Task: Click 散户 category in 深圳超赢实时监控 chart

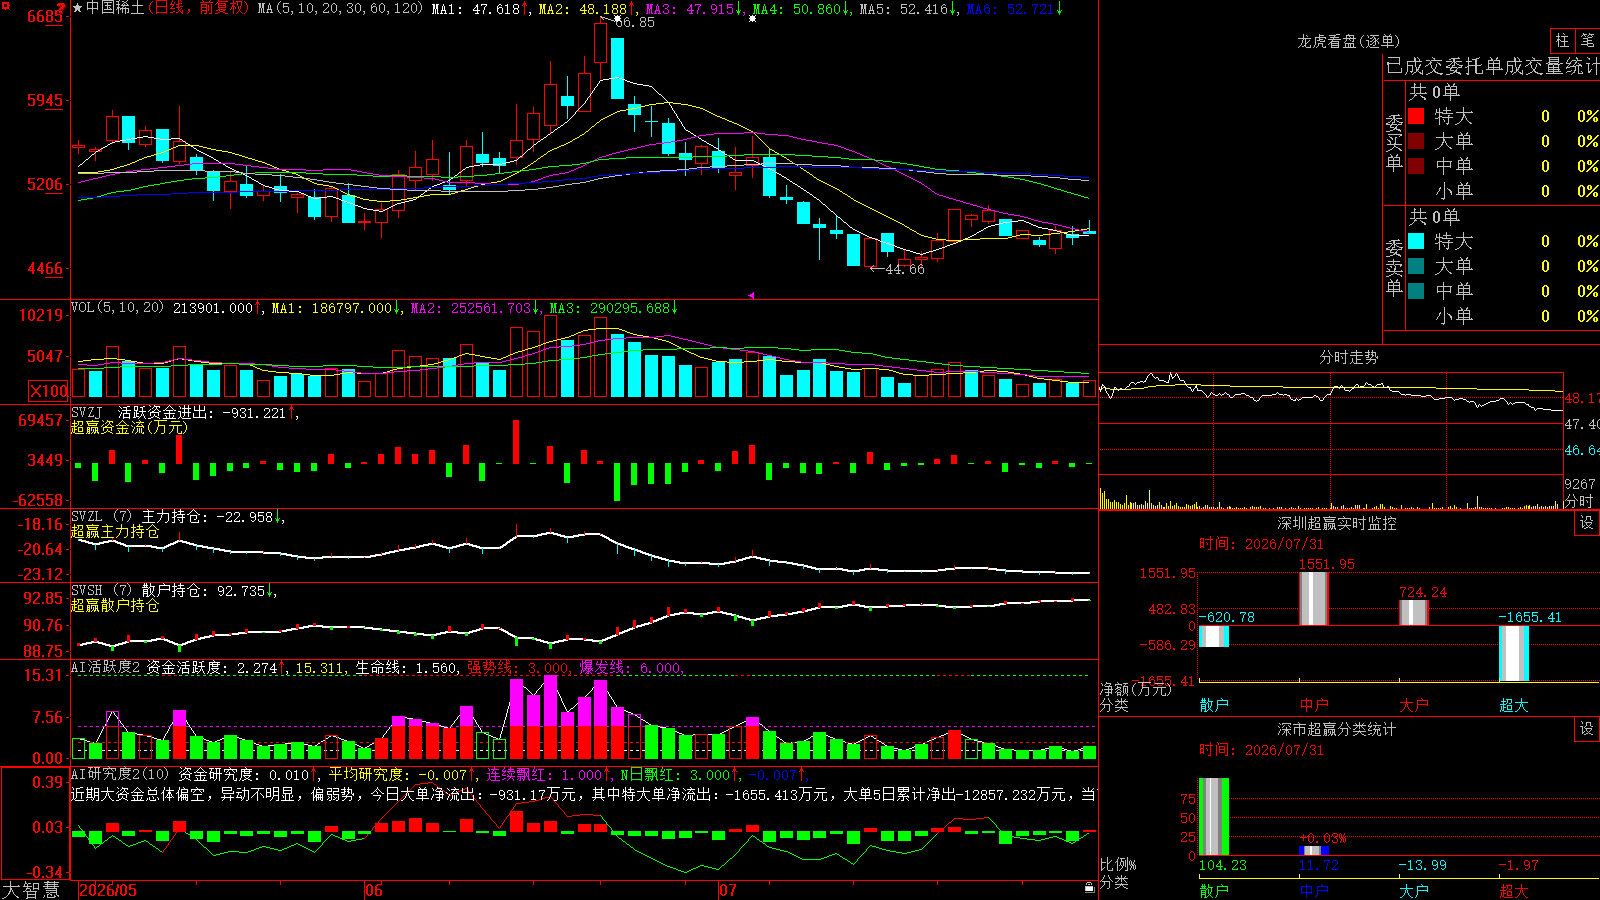Action: click(1214, 705)
